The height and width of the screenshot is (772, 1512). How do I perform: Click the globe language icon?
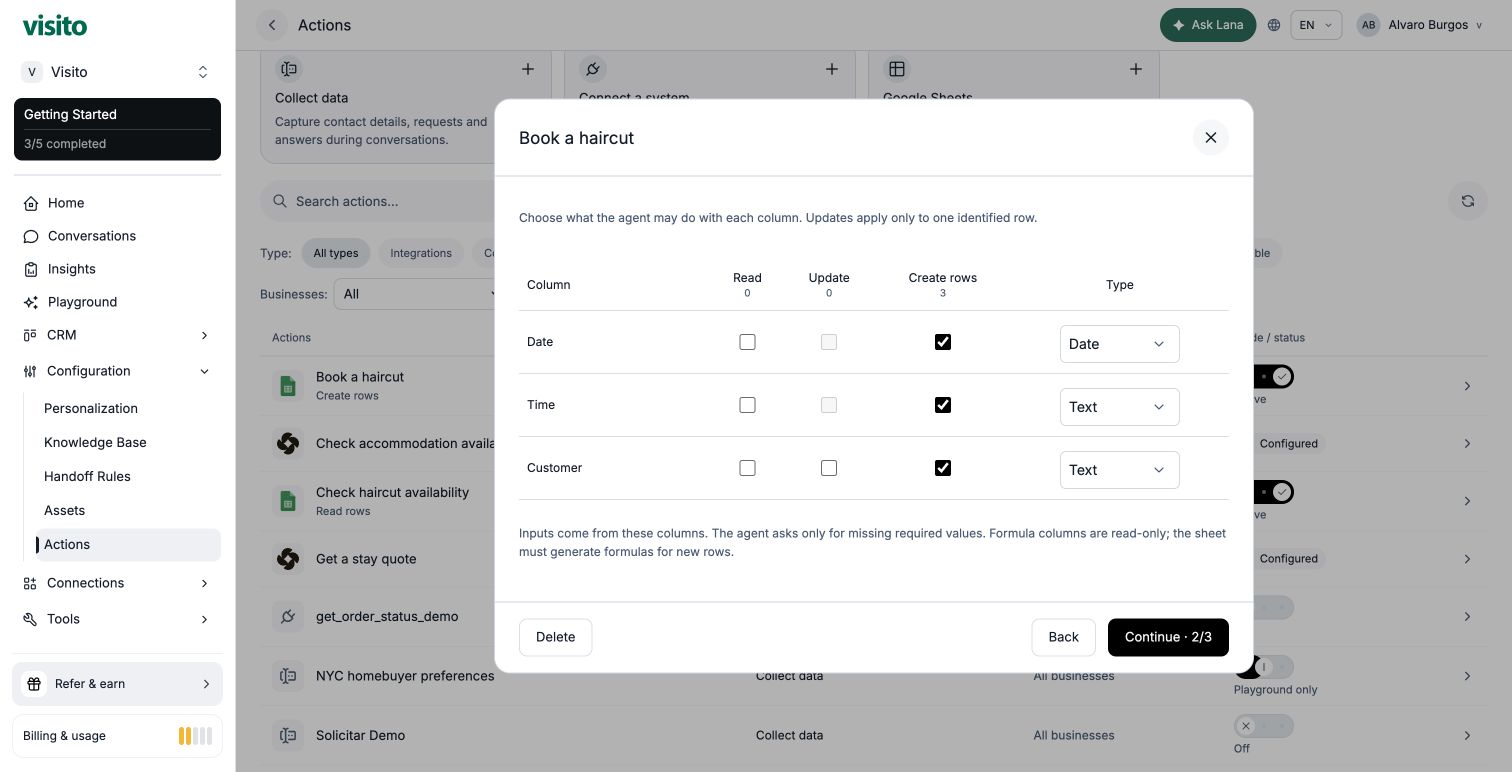(1274, 25)
